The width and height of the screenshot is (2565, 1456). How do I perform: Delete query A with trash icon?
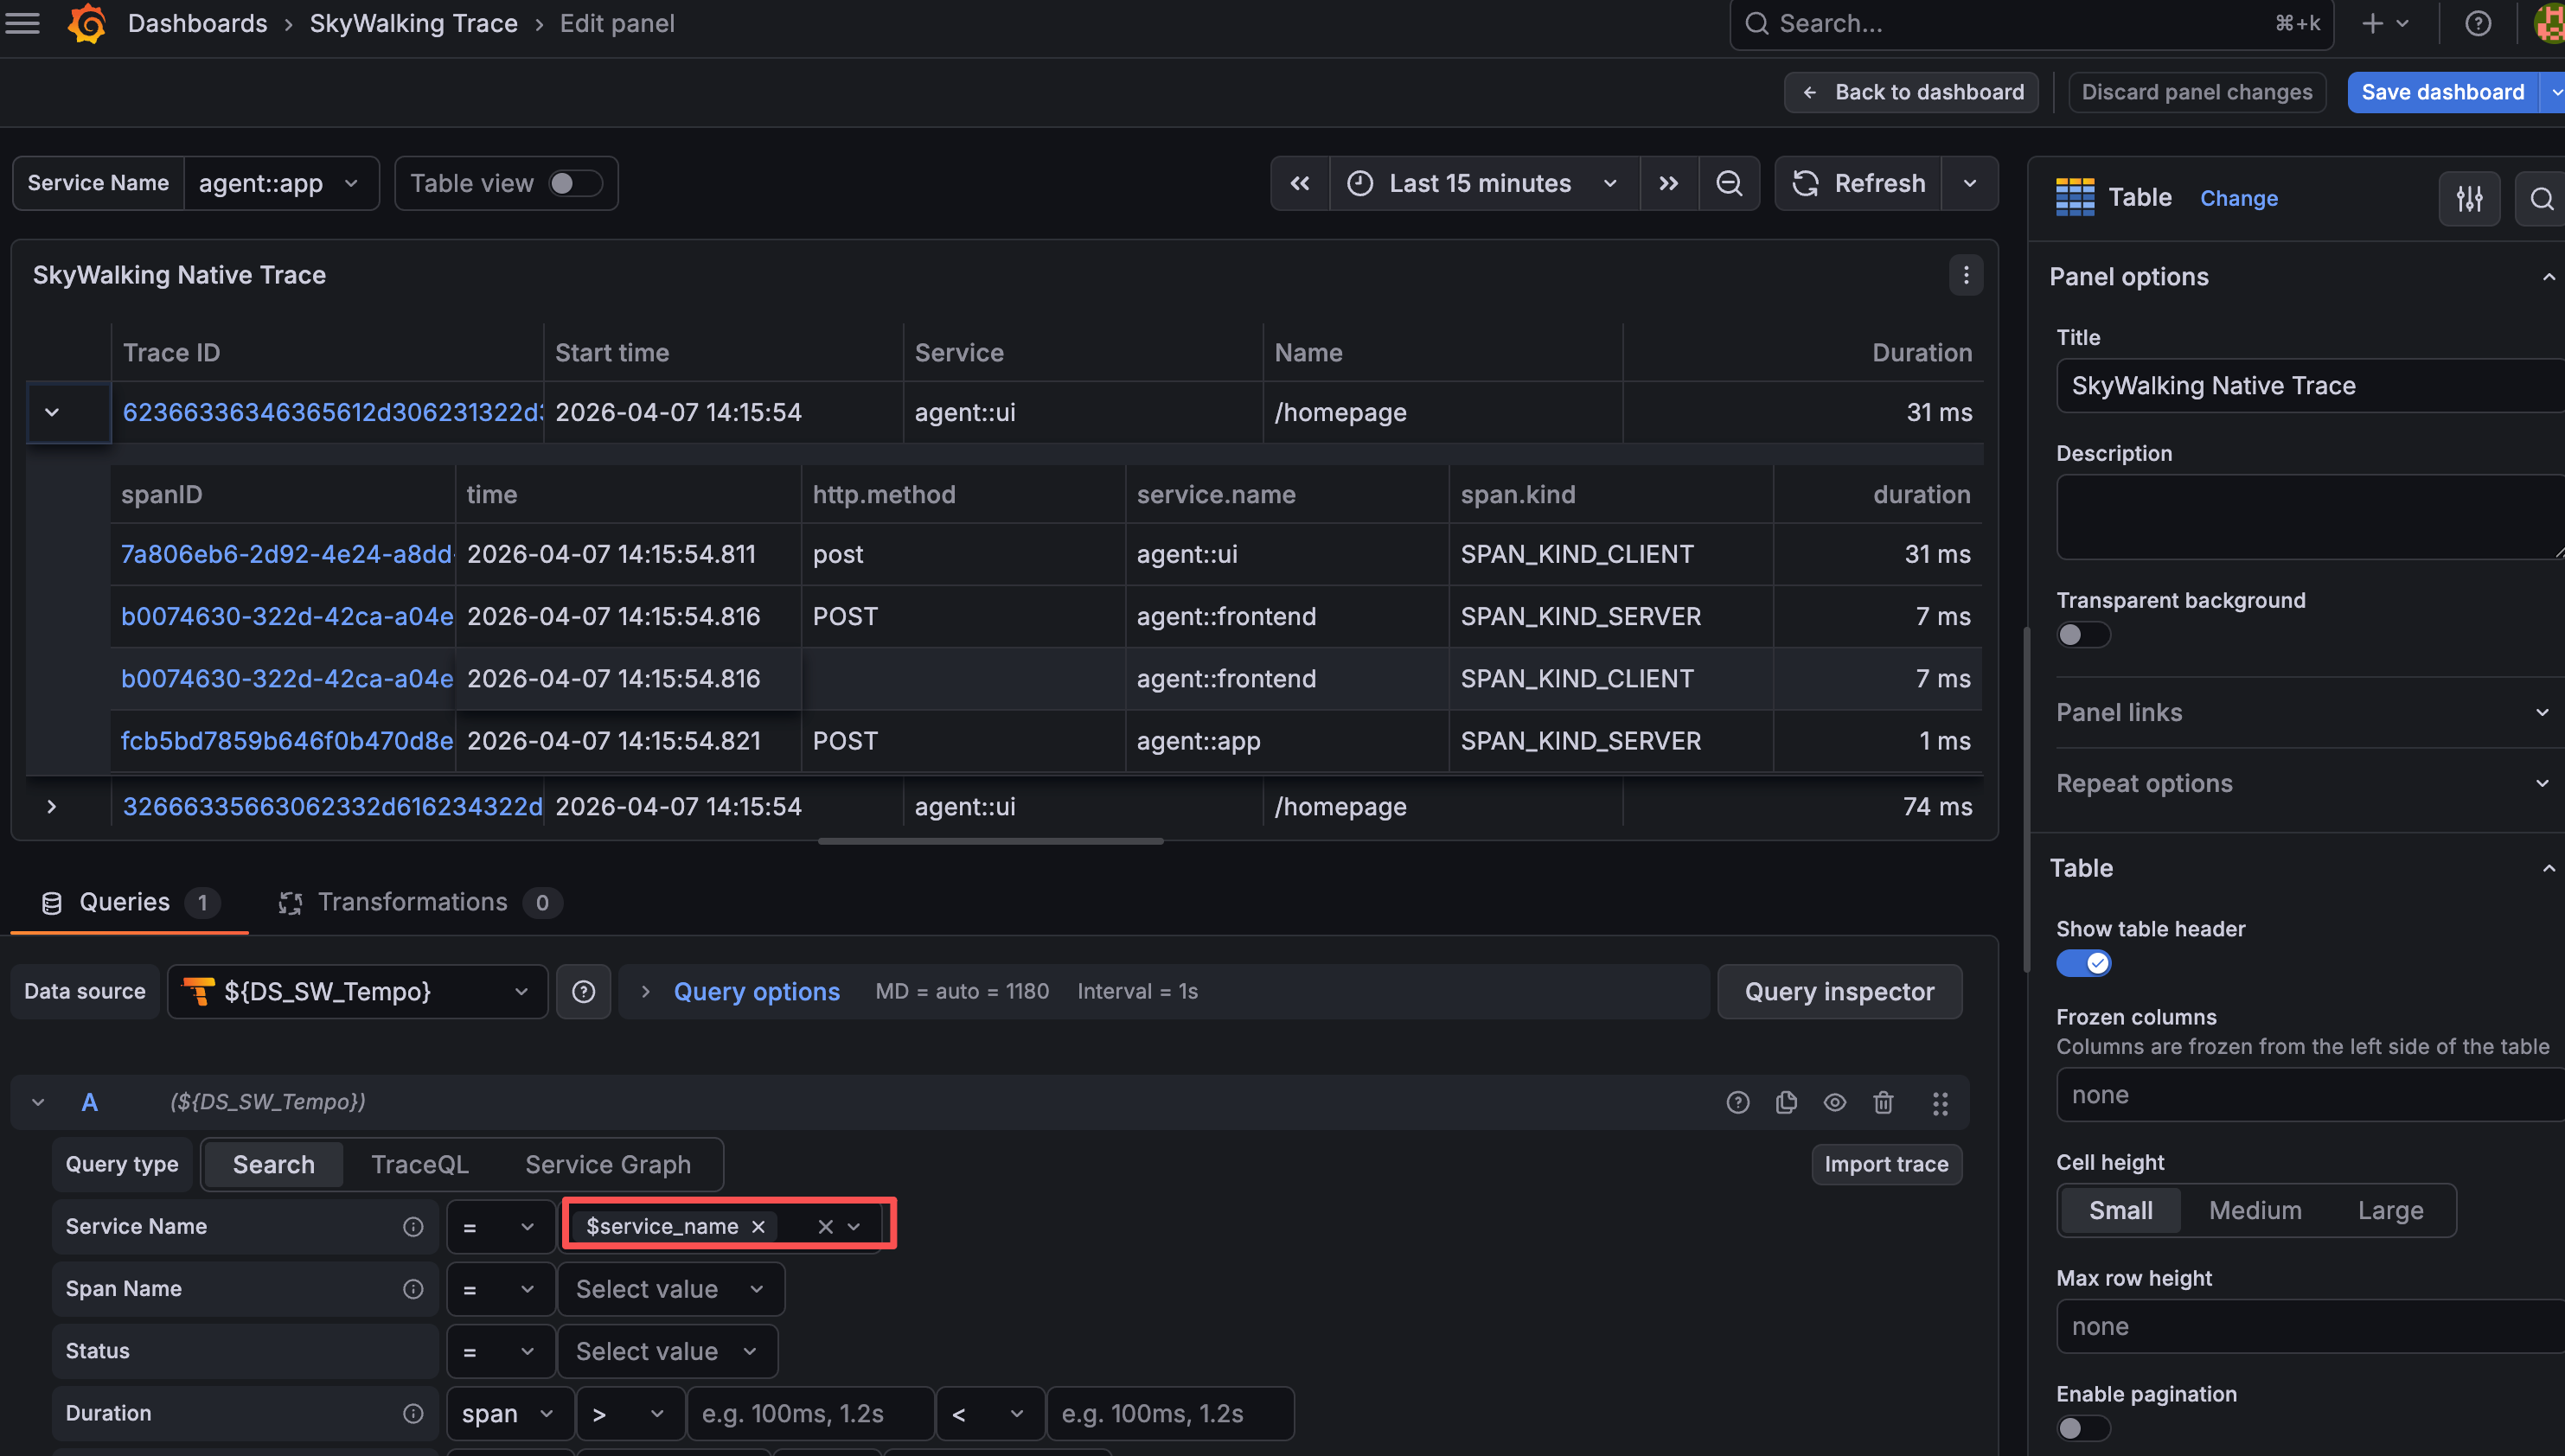point(1883,1102)
